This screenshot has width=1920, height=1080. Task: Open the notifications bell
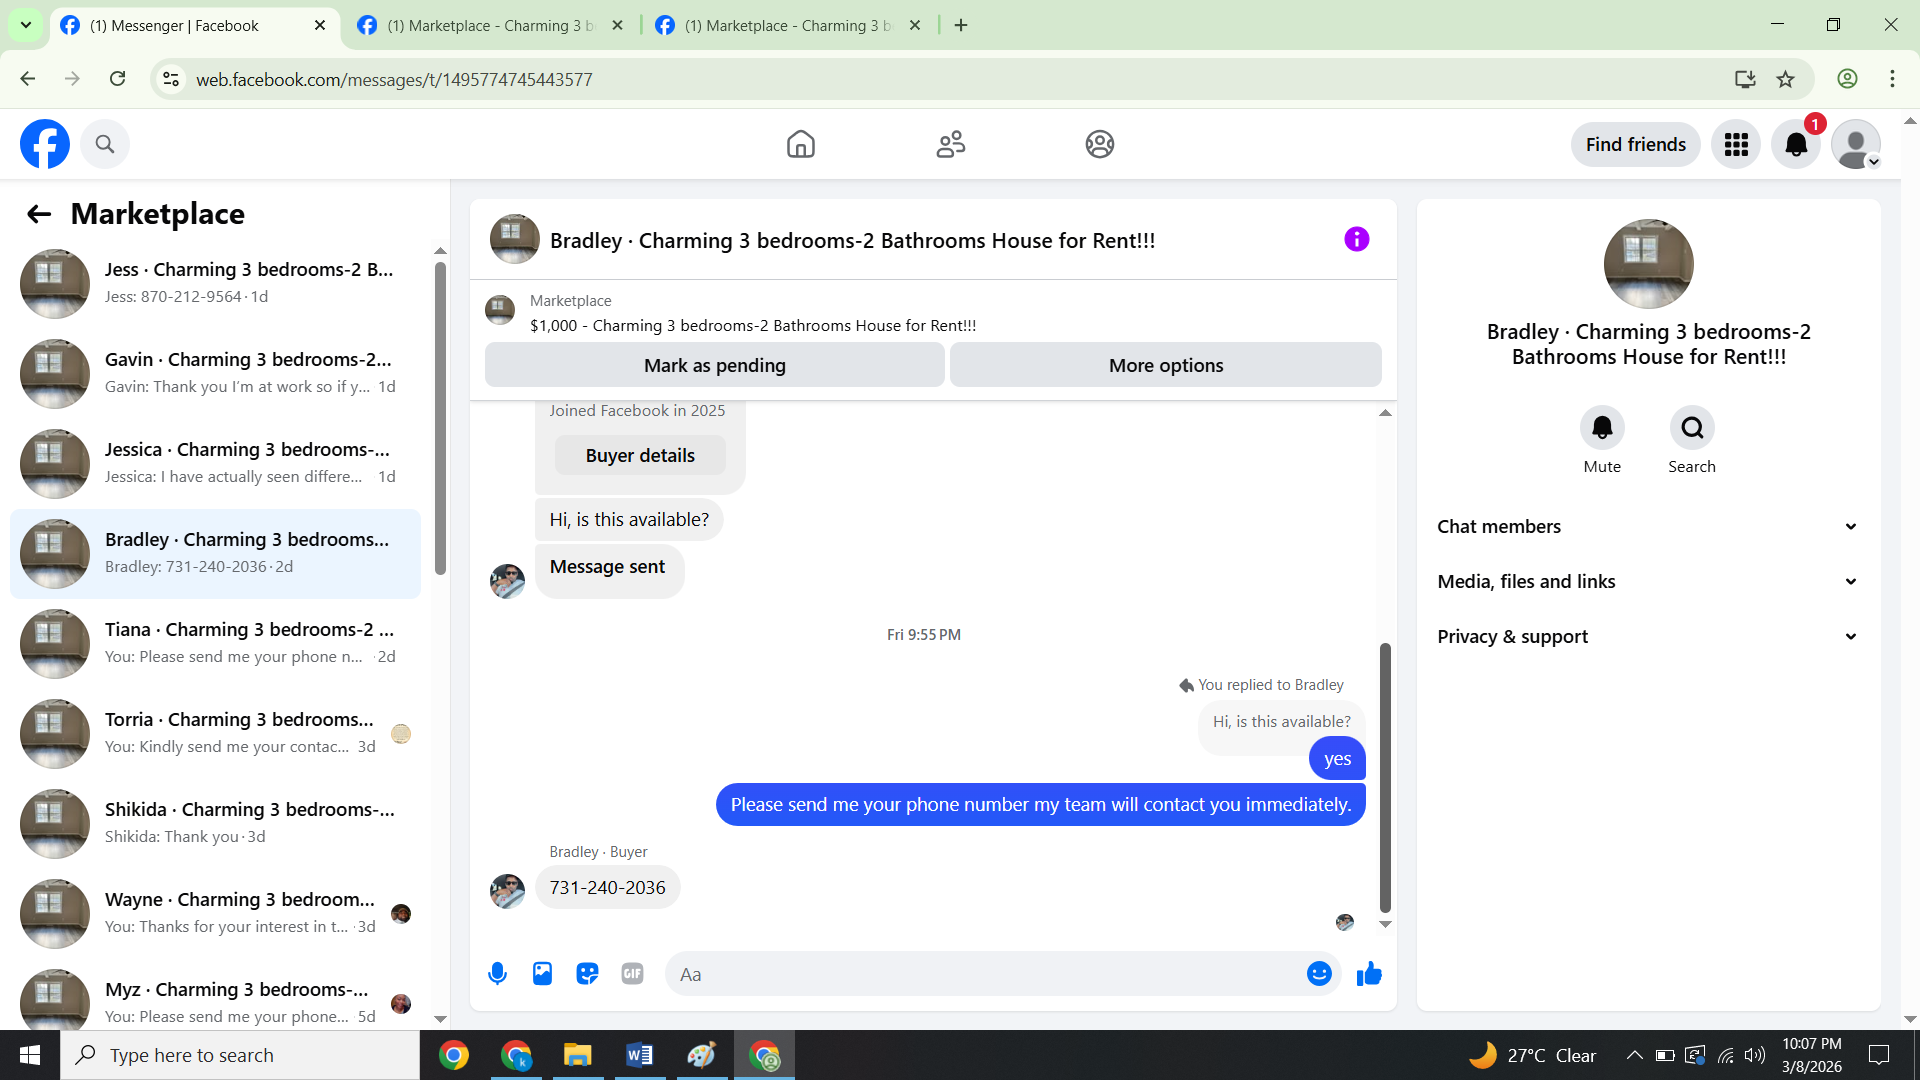click(1796, 145)
